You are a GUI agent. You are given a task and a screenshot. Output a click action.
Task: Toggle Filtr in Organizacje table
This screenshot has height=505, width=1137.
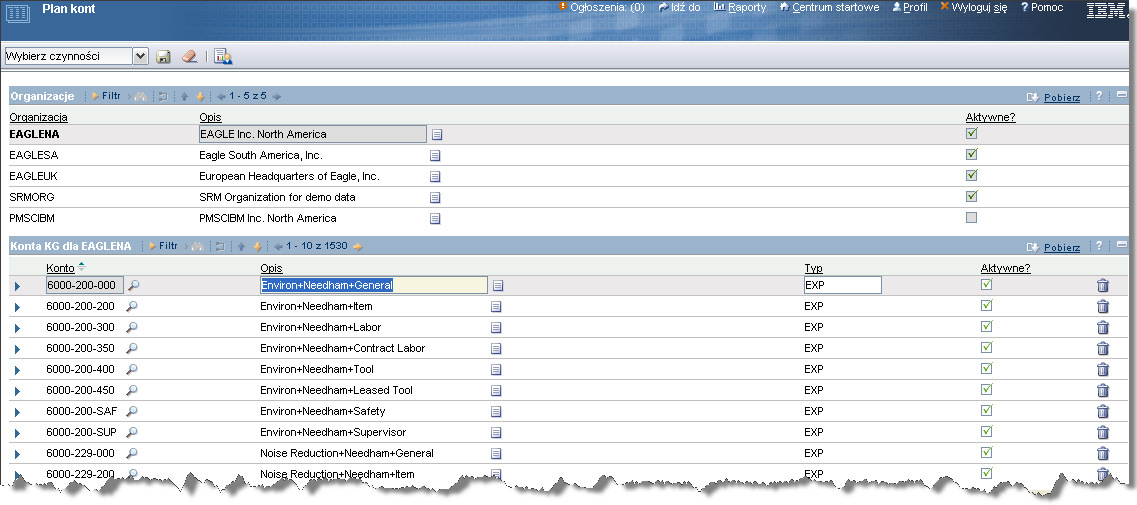click(106, 96)
